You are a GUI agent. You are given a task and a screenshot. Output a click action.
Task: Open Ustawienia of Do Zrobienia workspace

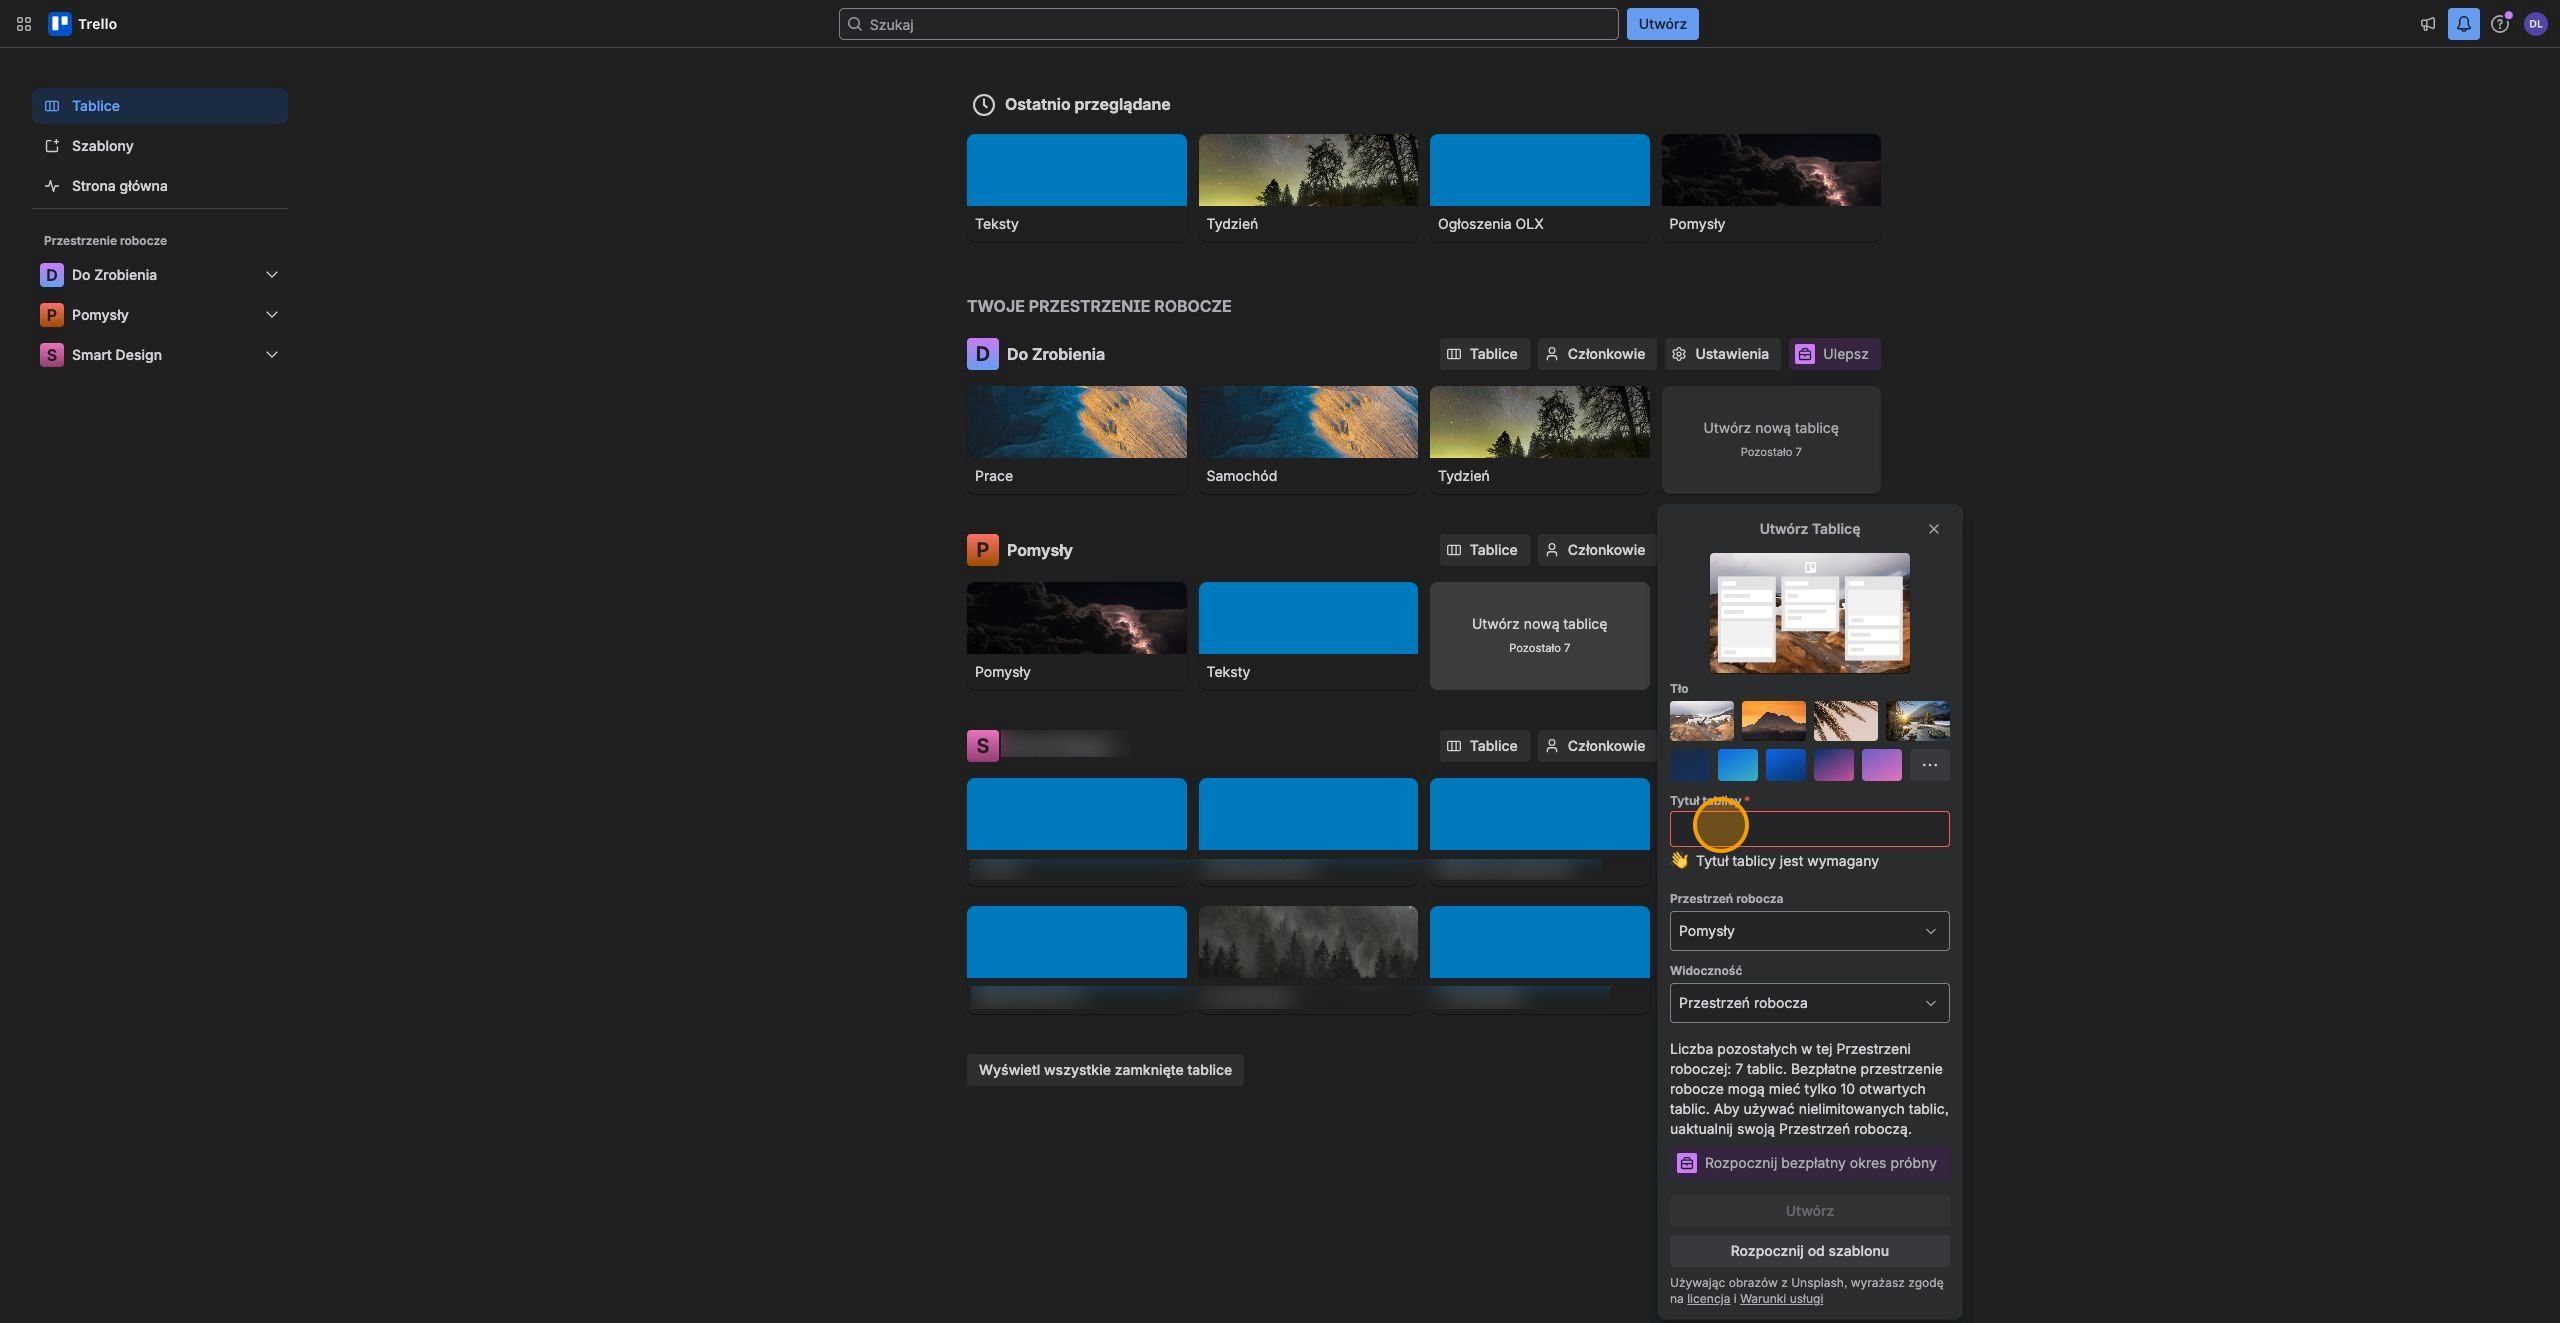1722,354
